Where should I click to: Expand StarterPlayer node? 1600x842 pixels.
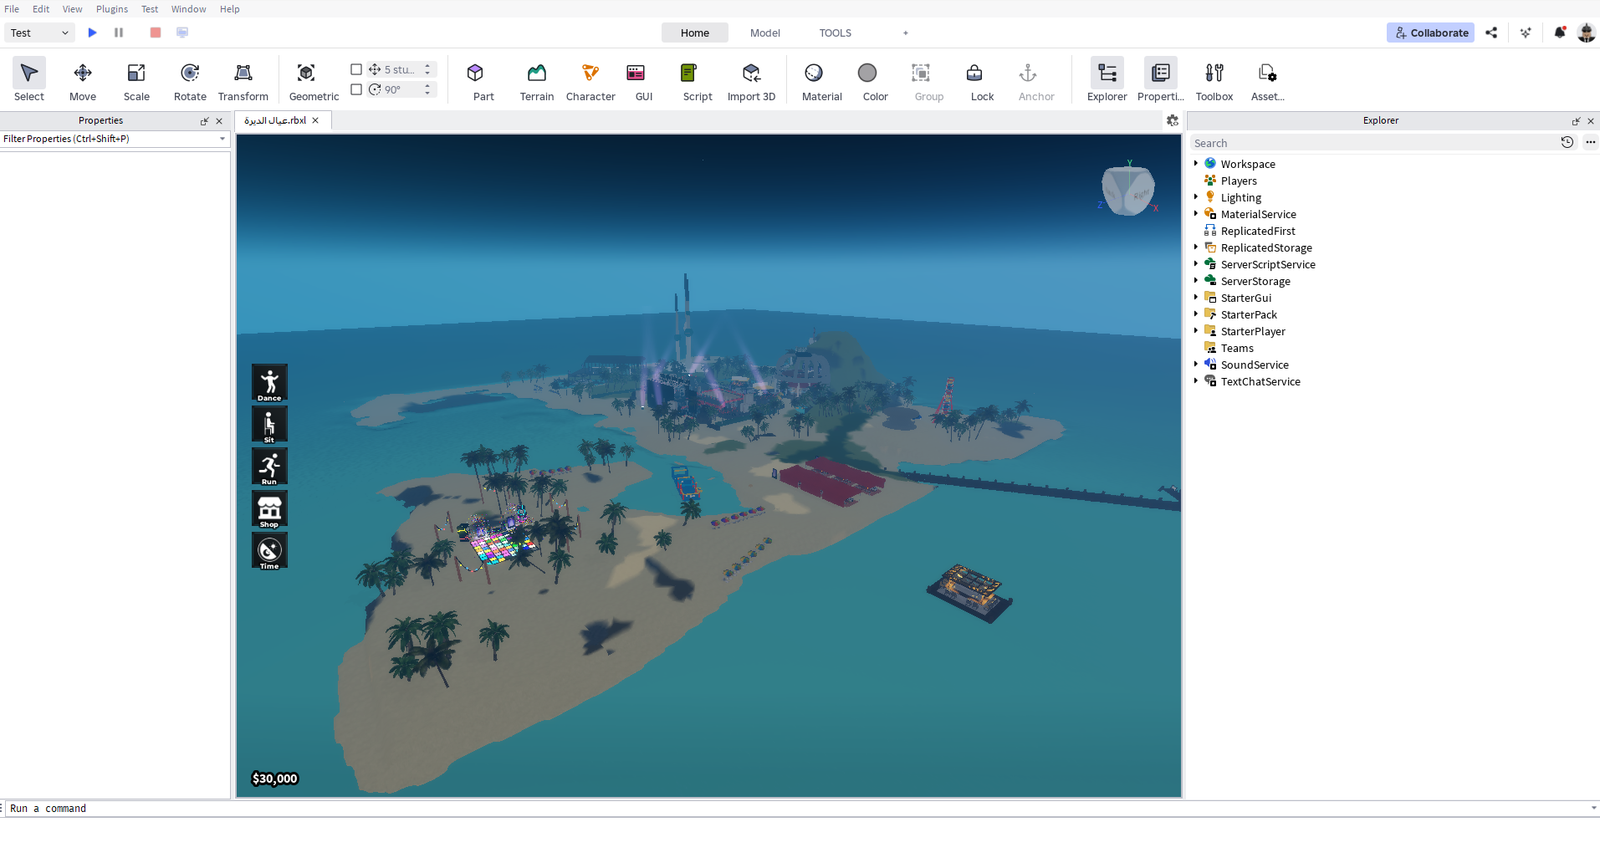pos(1195,331)
